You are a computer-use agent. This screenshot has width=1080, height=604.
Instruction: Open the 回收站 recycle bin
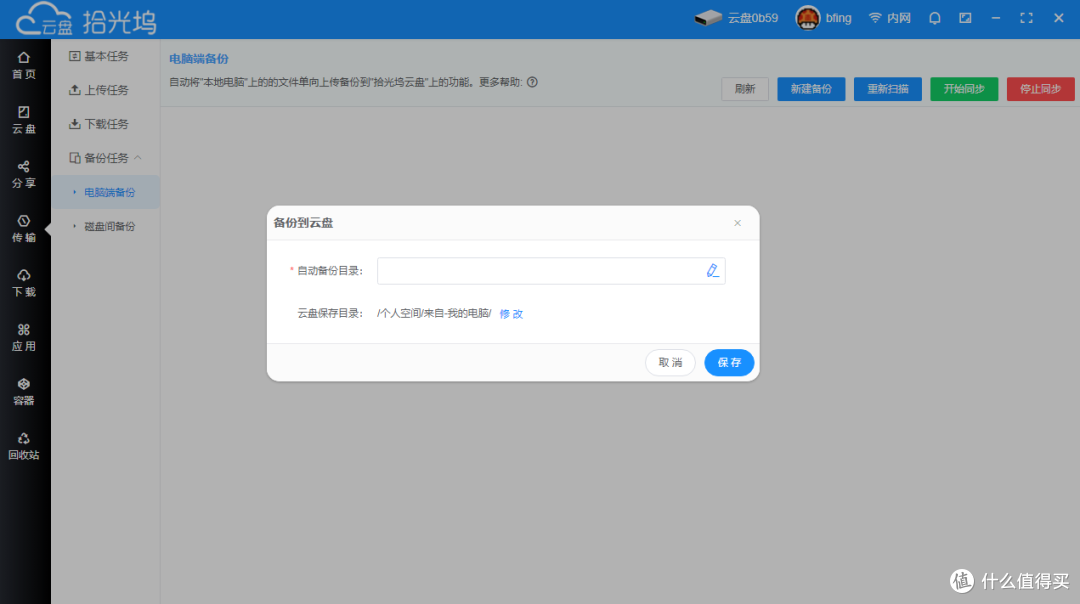click(x=24, y=446)
